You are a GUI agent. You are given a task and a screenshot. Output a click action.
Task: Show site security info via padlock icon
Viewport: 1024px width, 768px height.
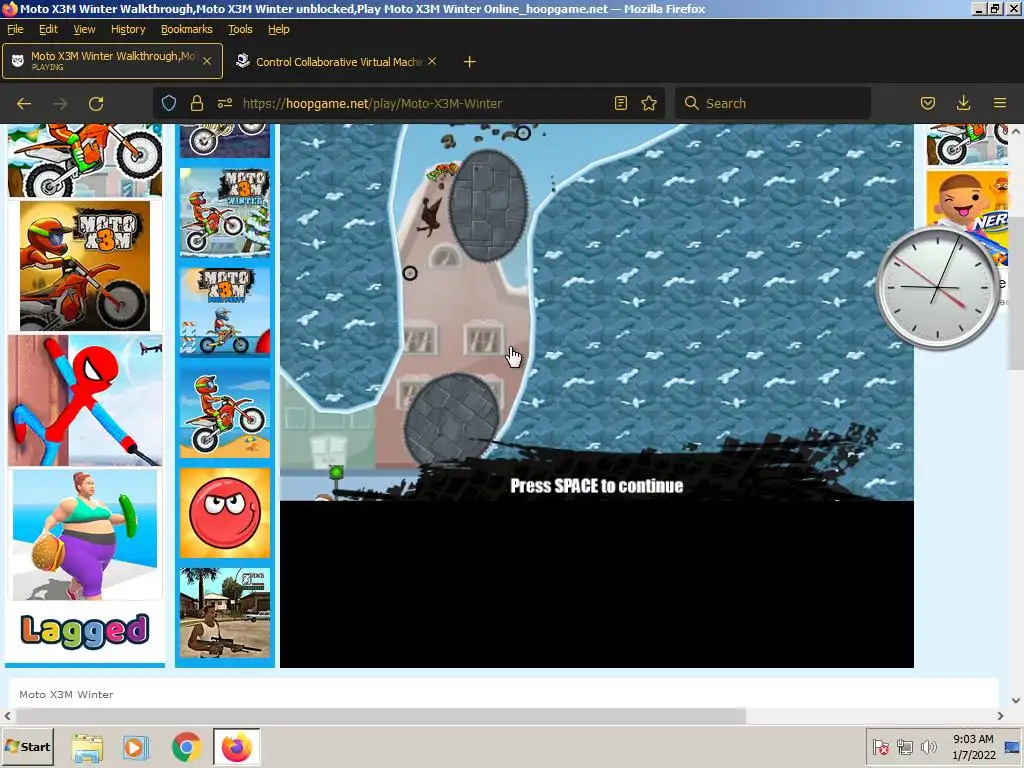197,103
